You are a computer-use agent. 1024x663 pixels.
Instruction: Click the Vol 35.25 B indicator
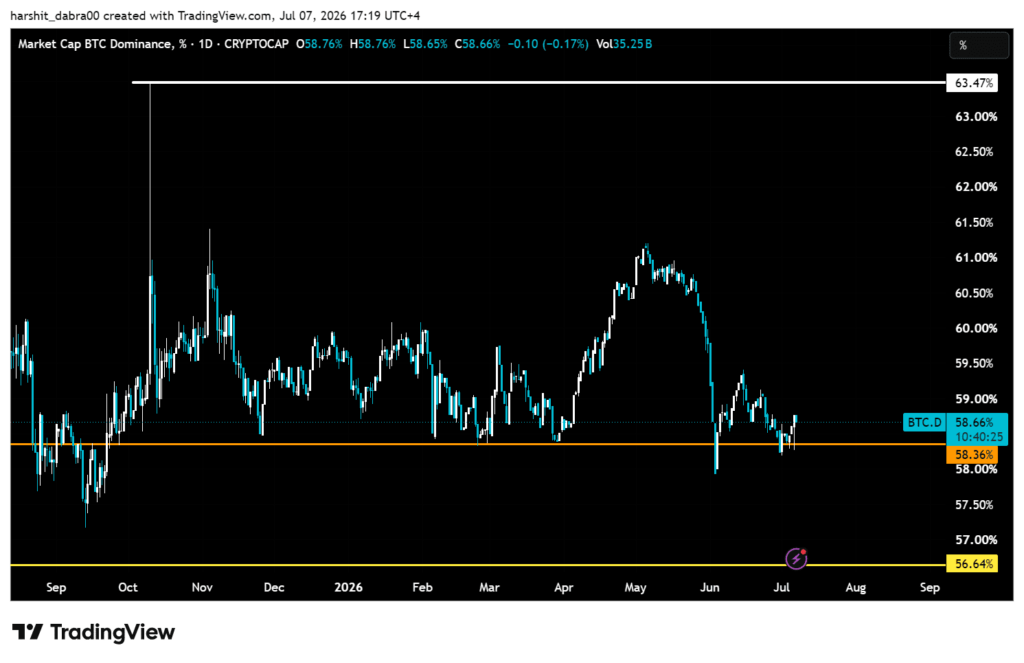pyautogui.click(x=624, y=44)
